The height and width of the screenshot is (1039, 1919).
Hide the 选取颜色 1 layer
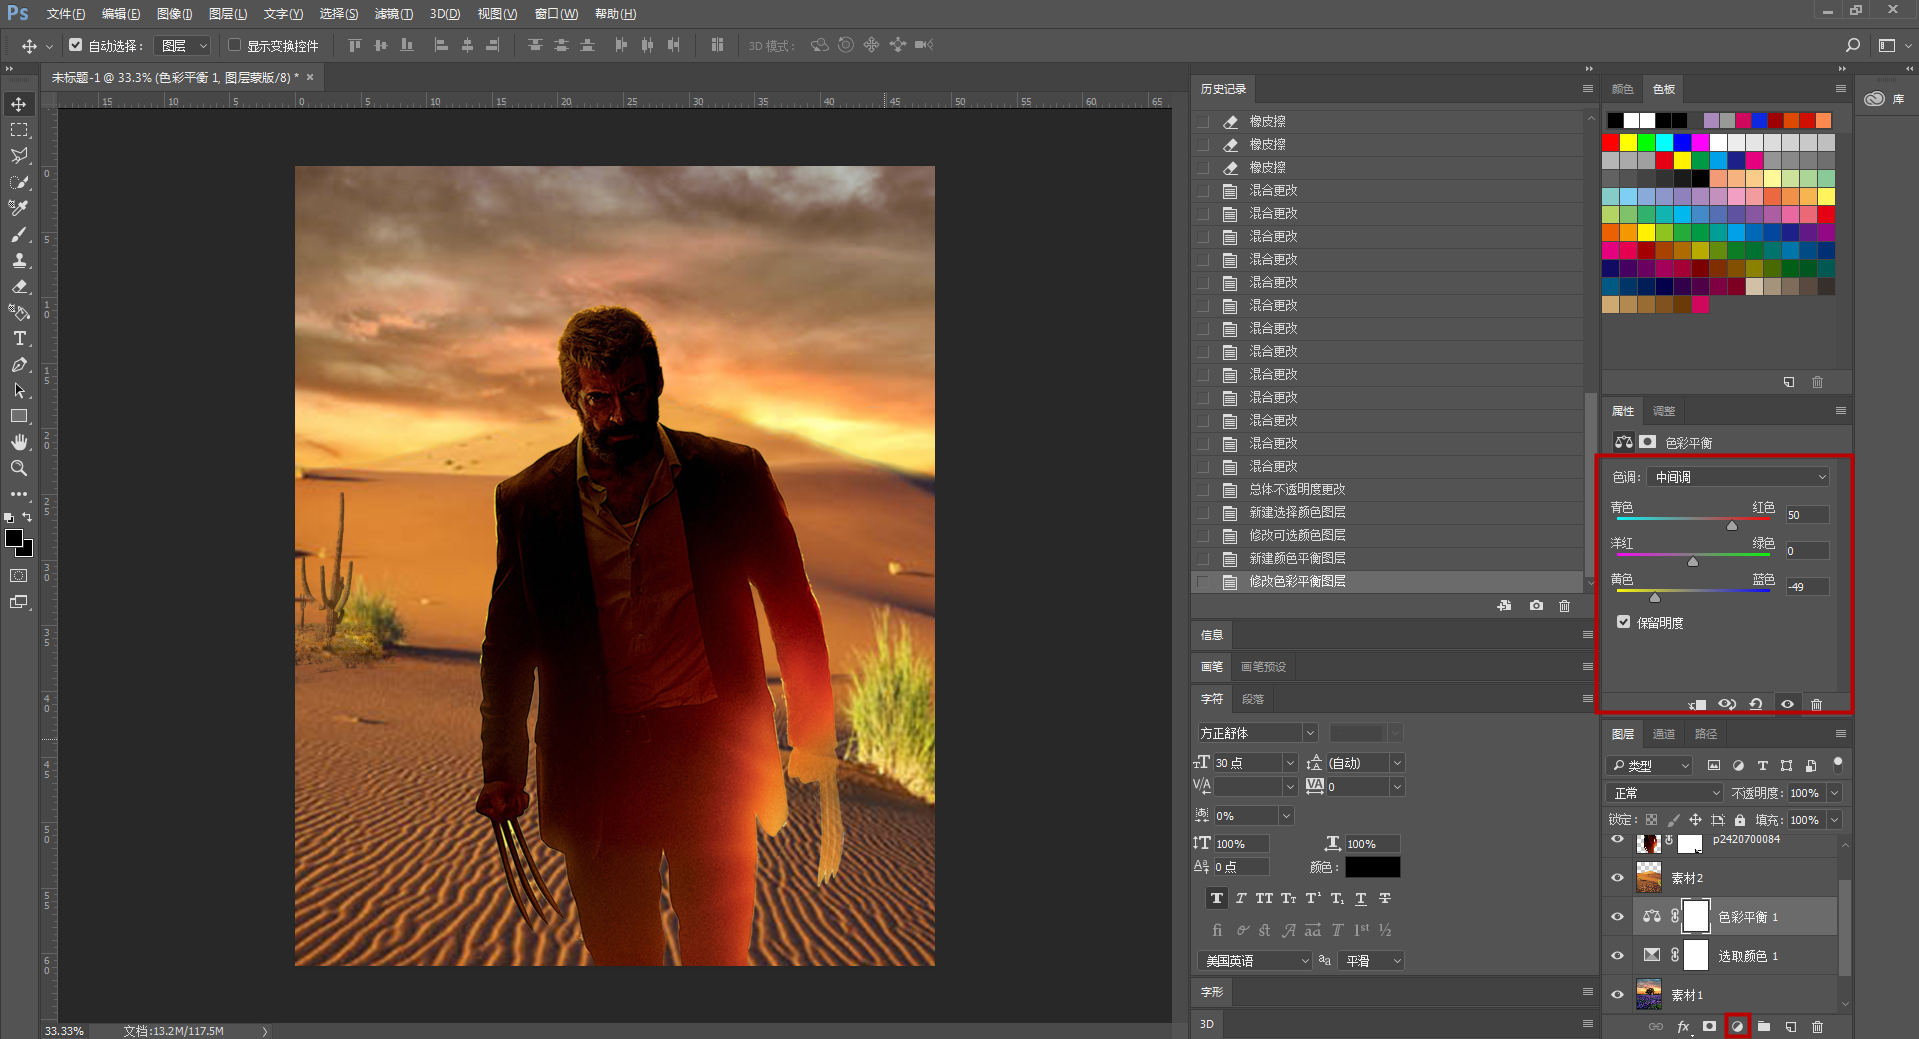(x=1617, y=956)
